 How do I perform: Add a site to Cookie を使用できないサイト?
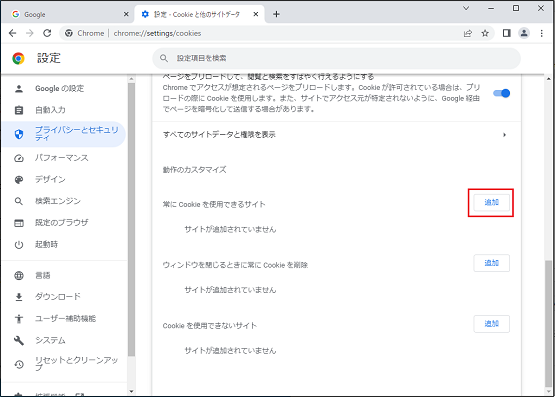(x=491, y=324)
